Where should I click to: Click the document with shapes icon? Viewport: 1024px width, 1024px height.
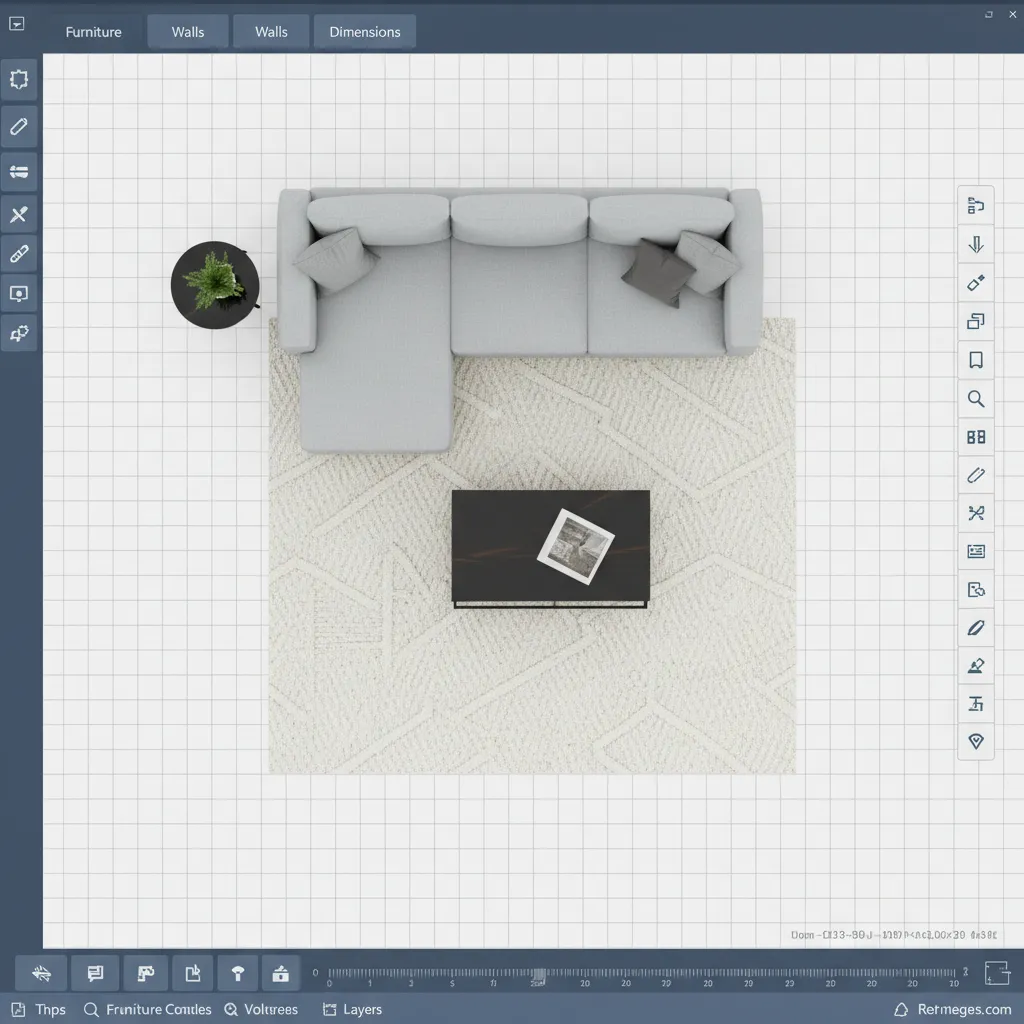(976, 590)
